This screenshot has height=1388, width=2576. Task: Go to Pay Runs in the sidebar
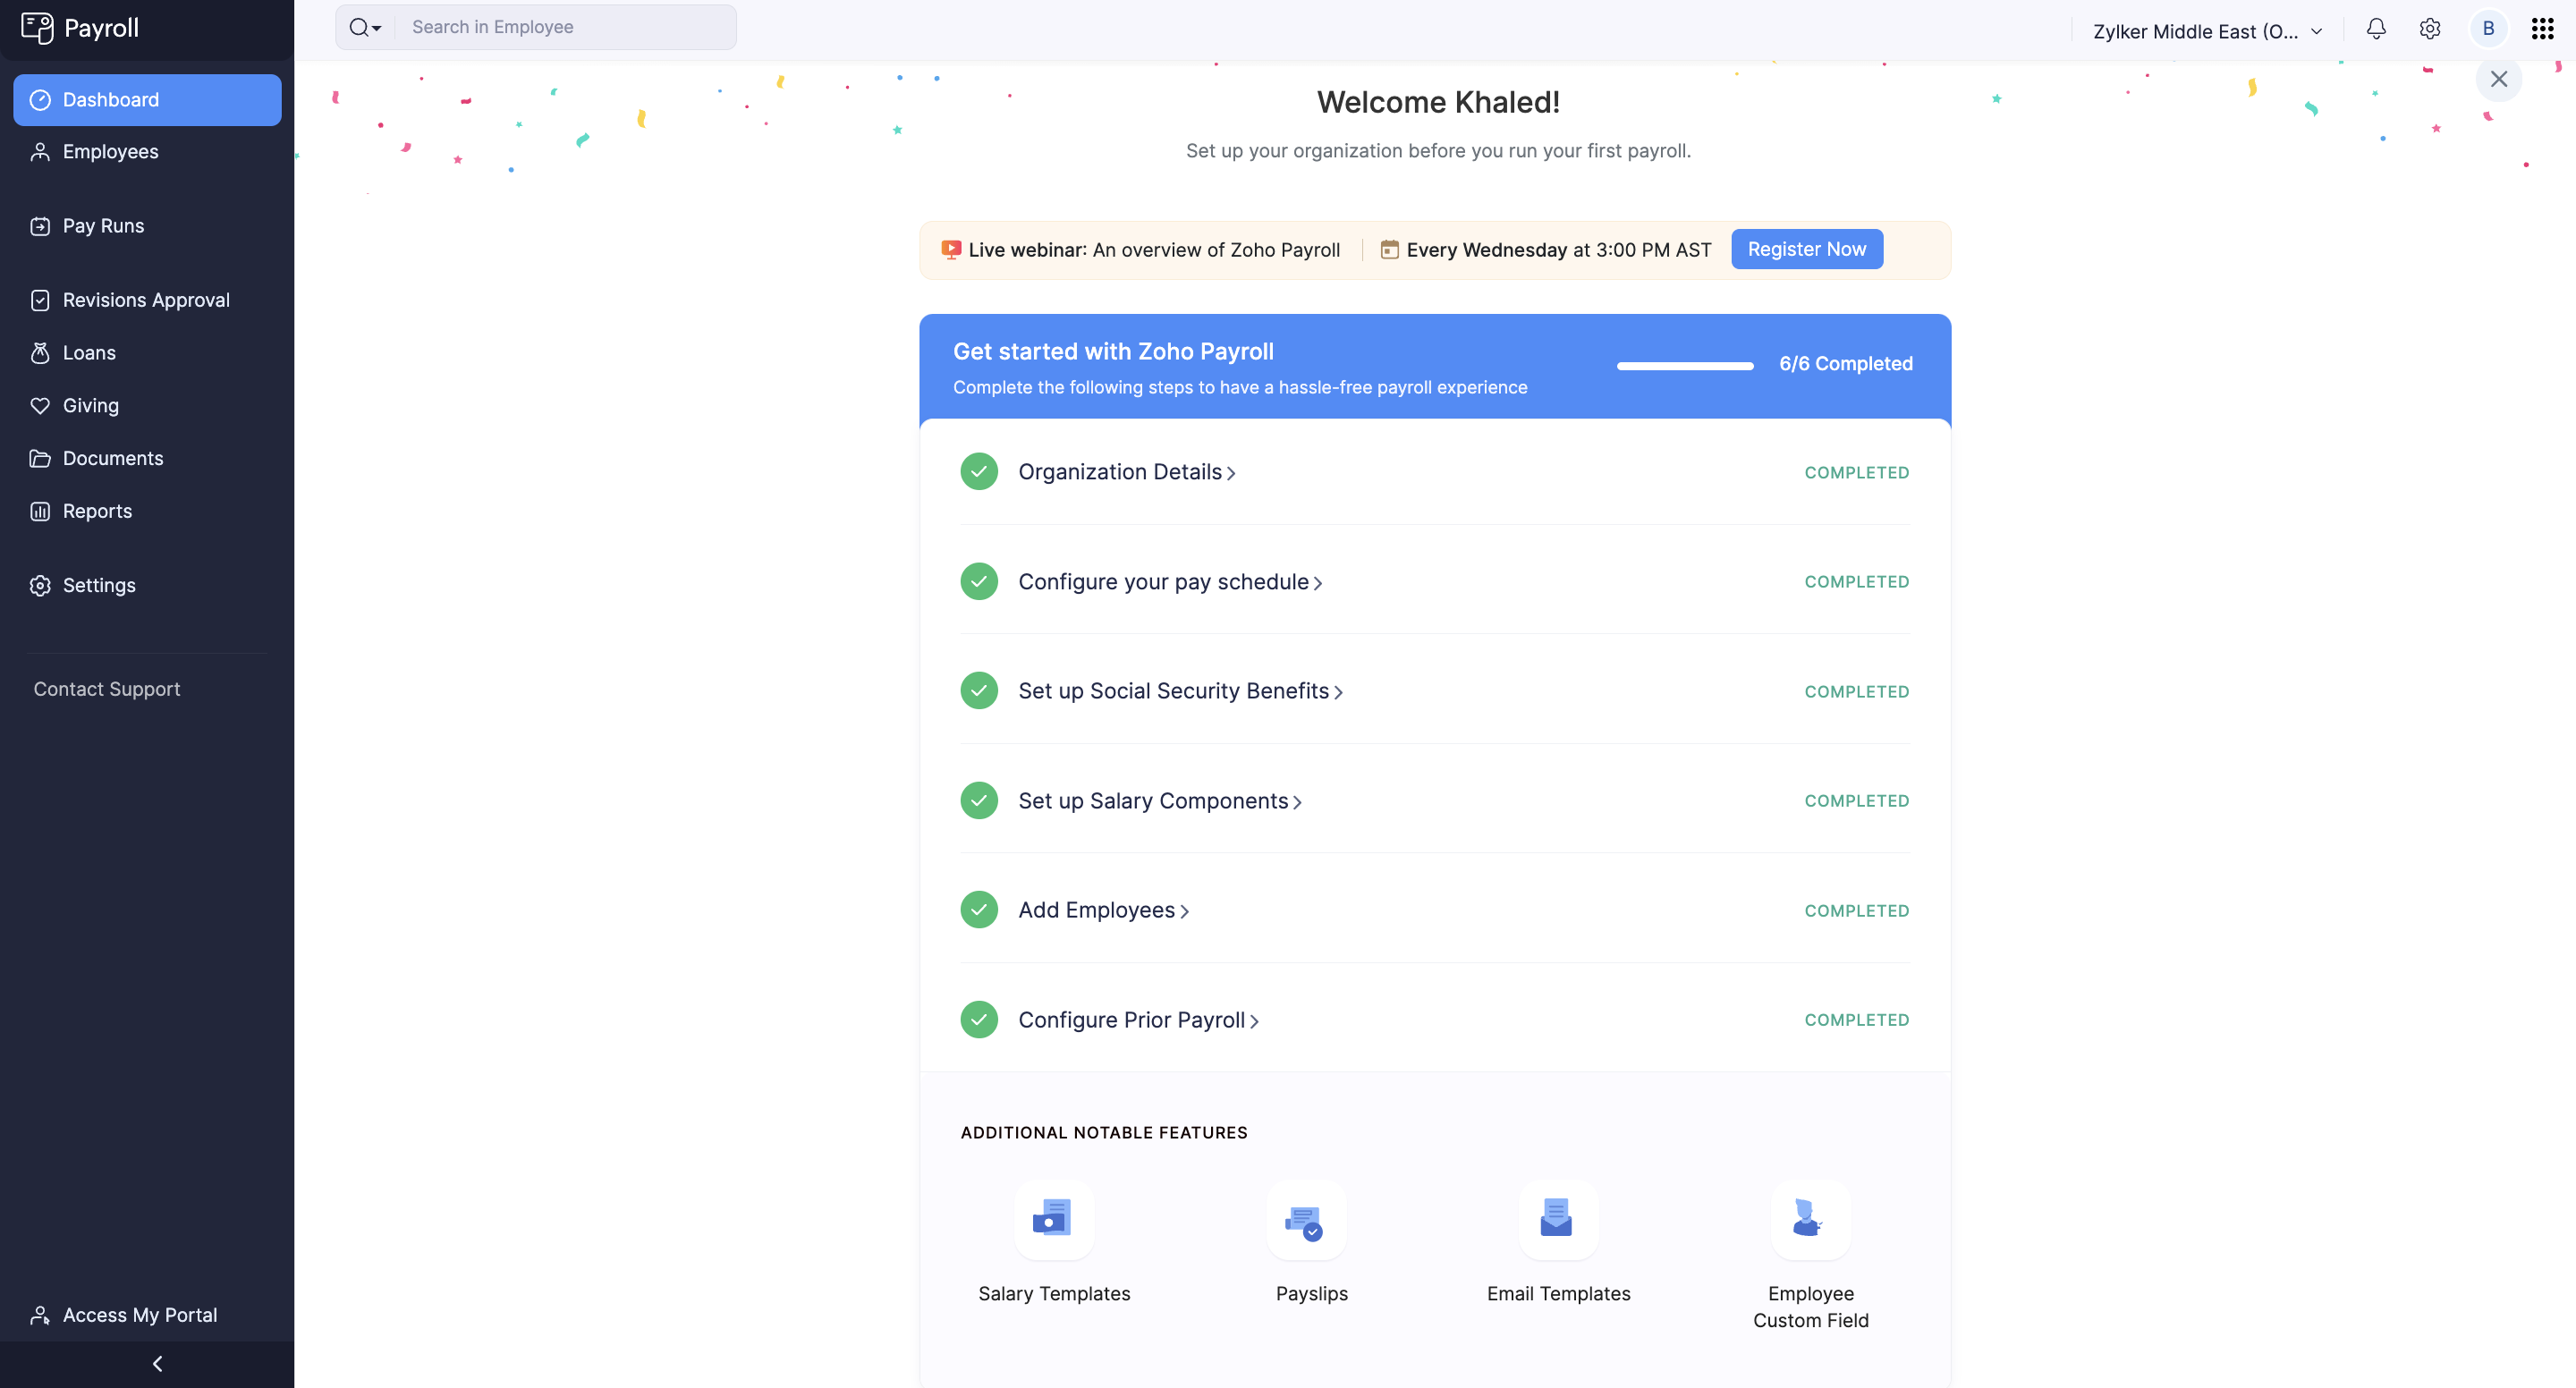pos(103,226)
